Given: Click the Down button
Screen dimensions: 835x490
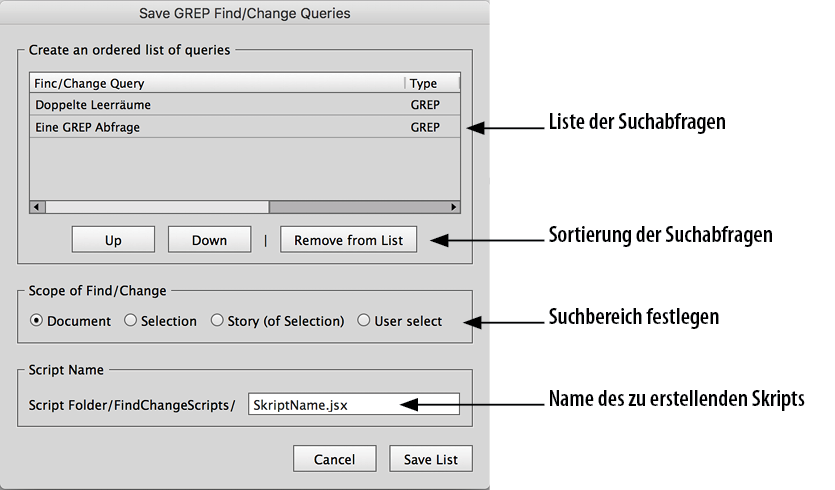Looking at the screenshot, I should 209,240.
